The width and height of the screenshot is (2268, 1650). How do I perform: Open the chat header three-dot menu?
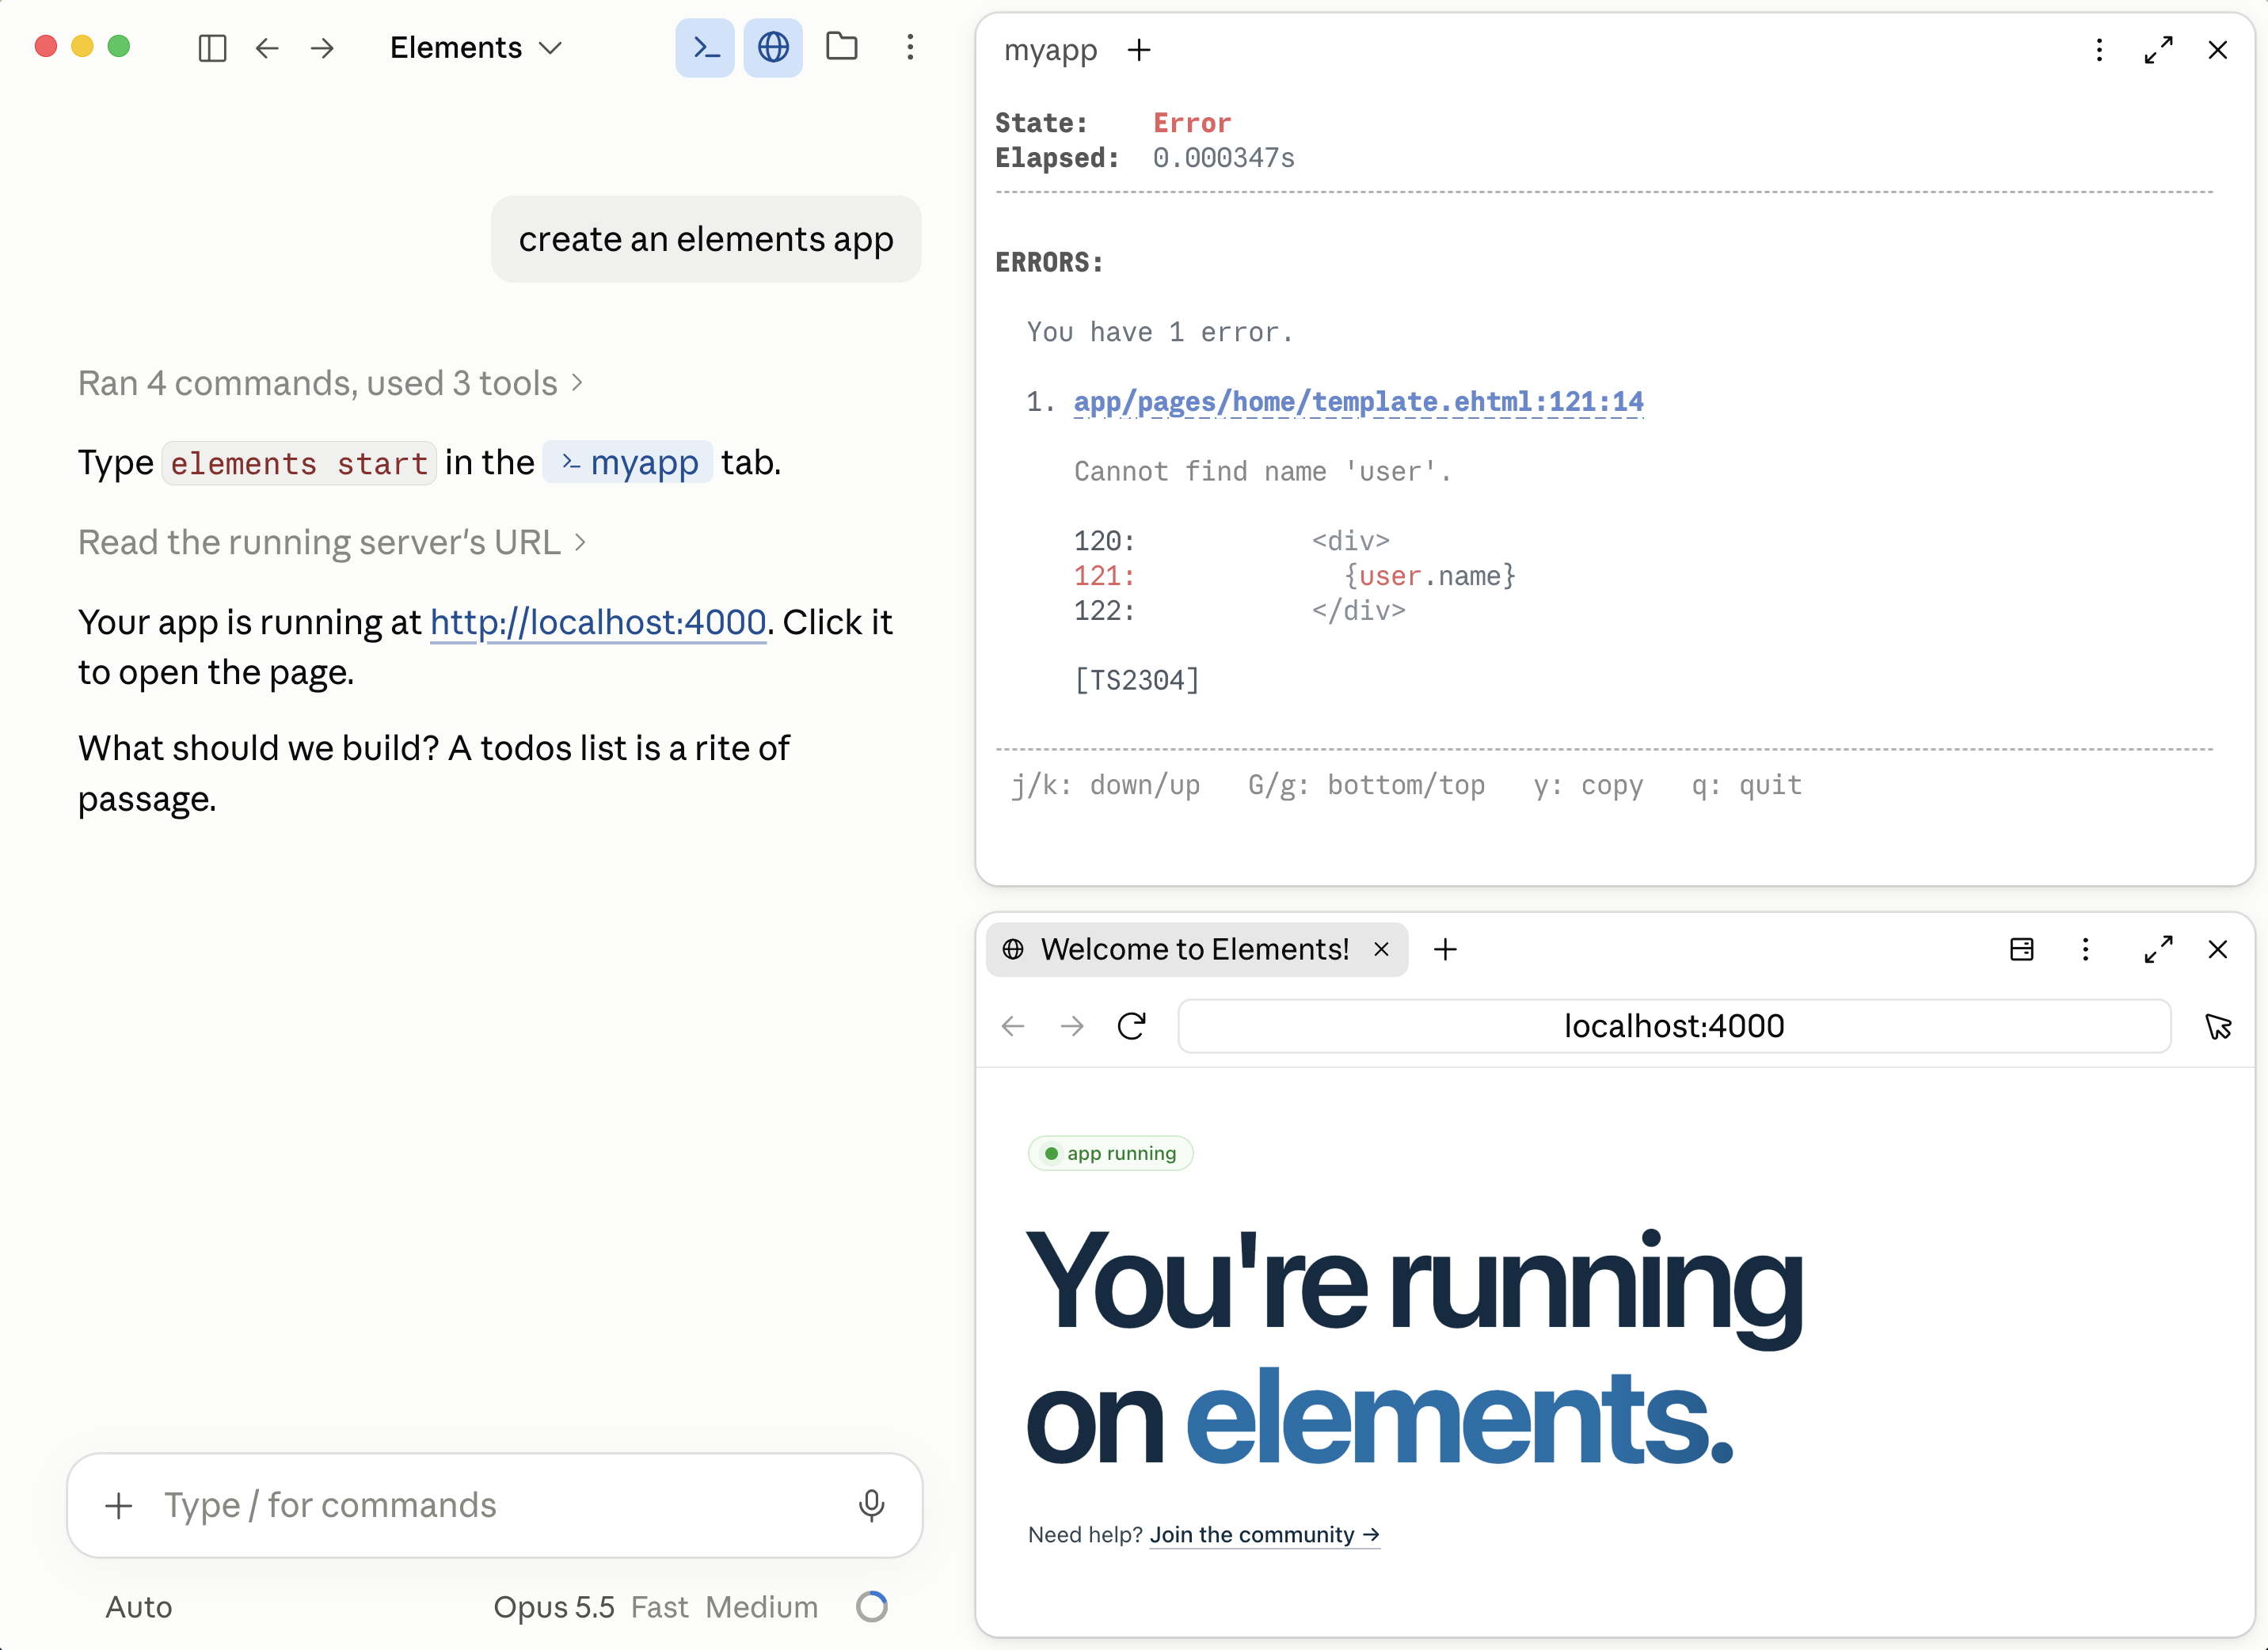pyautogui.click(x=910, y=47)
